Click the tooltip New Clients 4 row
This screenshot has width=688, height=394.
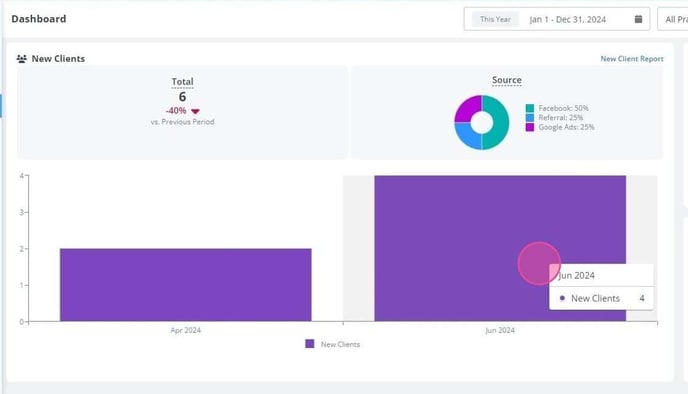pyautogui.click(x=602, y=298)
